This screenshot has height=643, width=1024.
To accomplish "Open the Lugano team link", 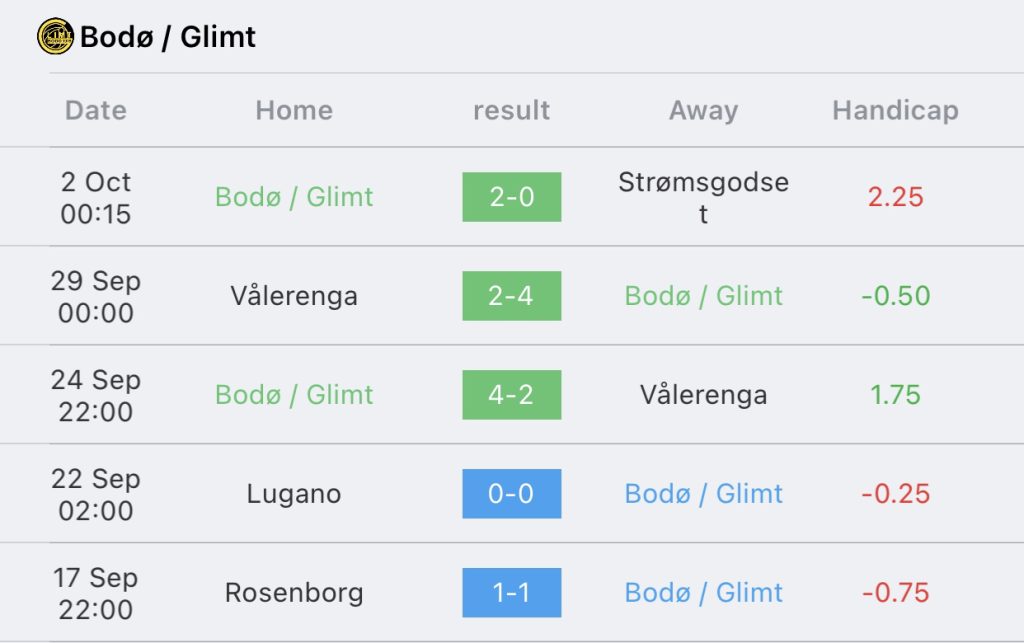I will tap(294, 494).
